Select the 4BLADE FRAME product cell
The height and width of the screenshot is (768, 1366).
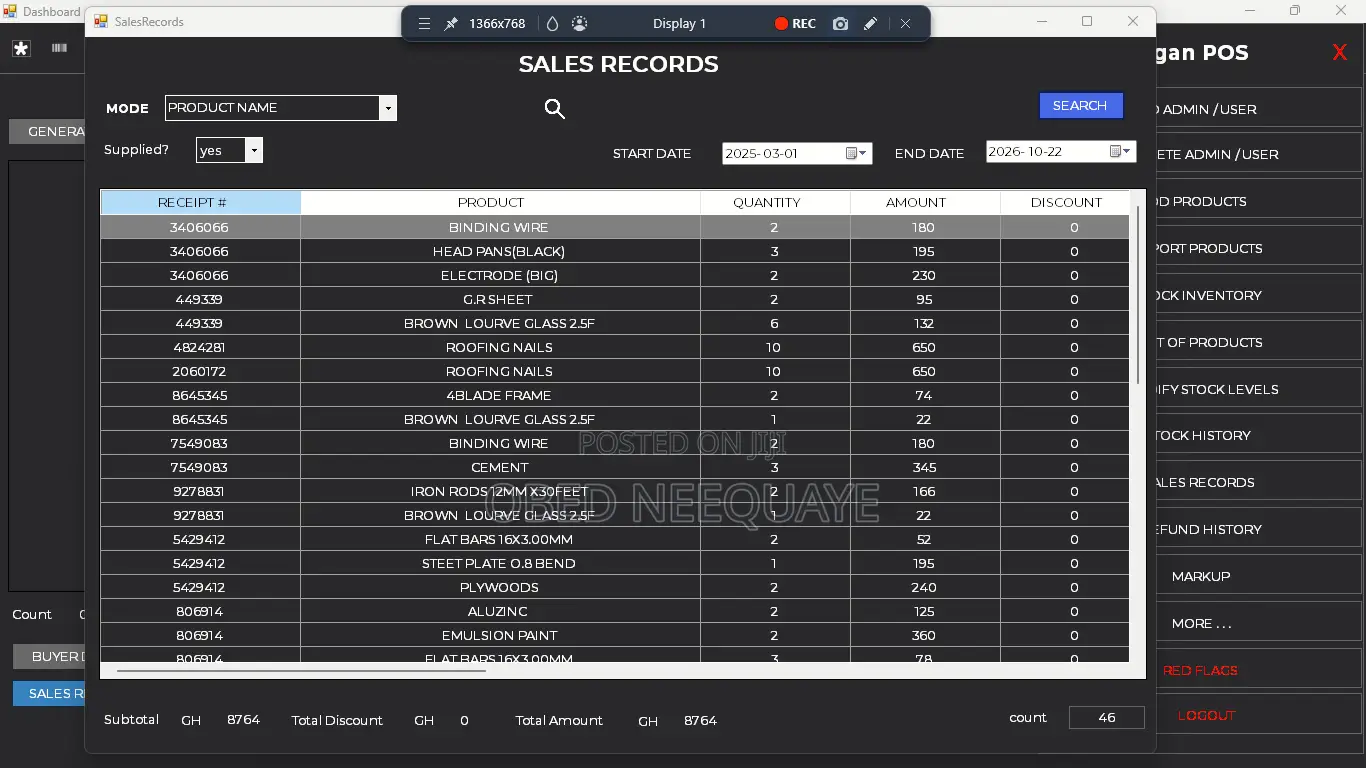(500, 395)
